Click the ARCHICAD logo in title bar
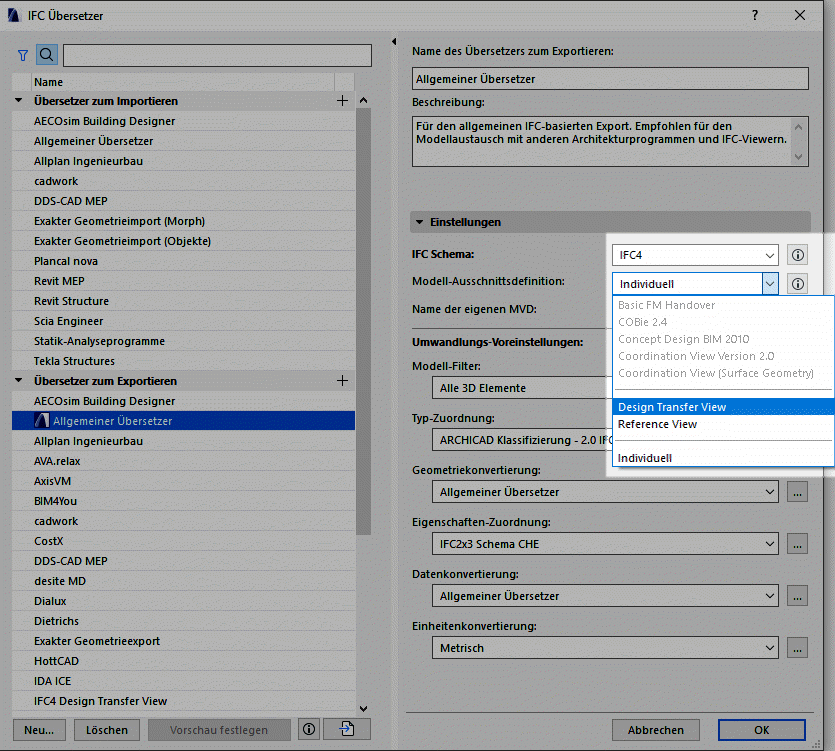This screenshot has width=835, height=751. pyautogui.click(x=14, y=15)
